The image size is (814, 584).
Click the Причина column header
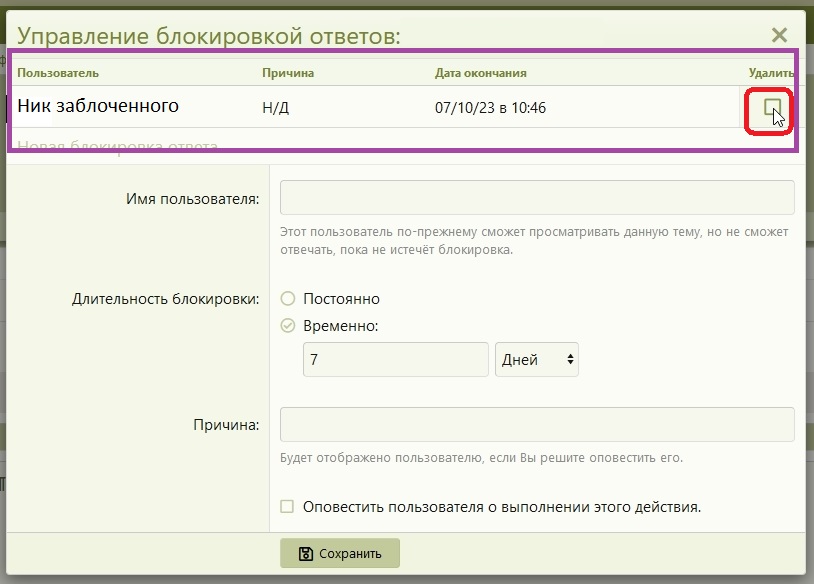click(x=288, y=73)
